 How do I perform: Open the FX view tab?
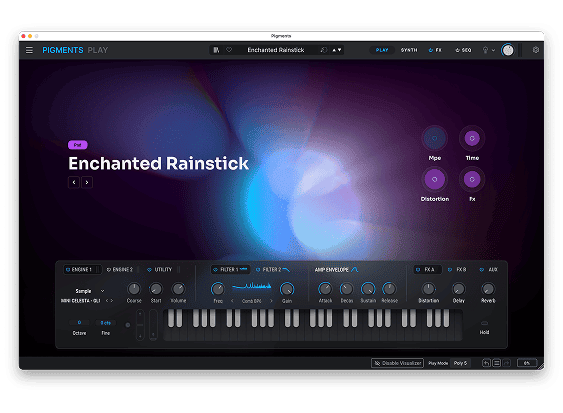coord(438,50)
